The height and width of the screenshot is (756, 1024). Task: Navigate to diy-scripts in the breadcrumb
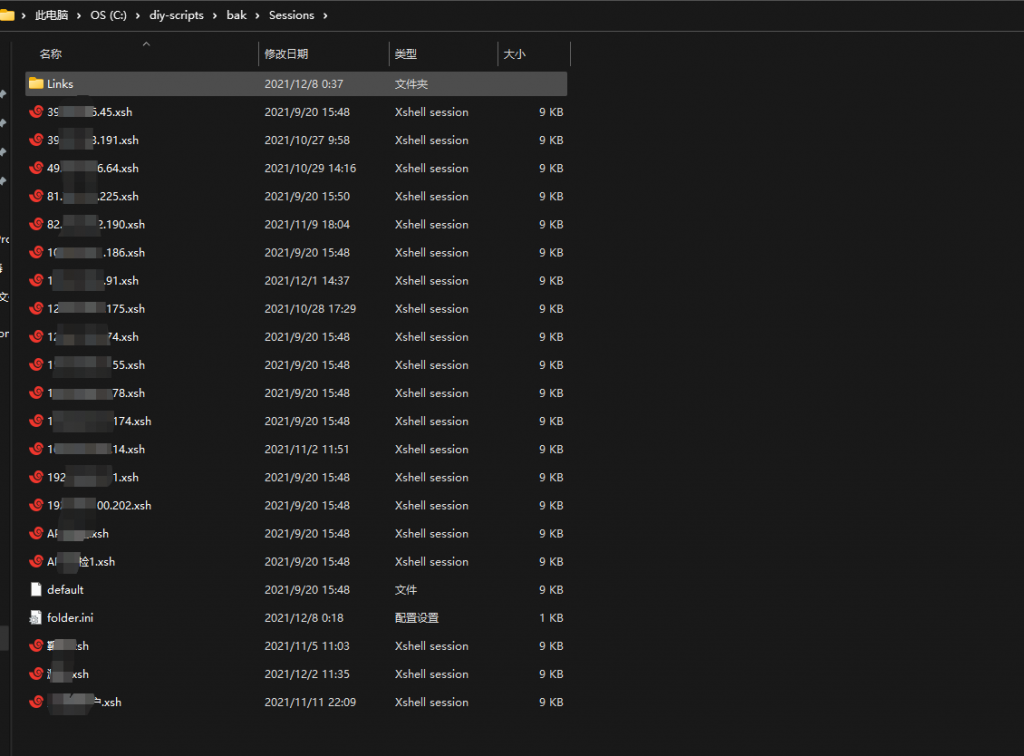[x=176, y=15]
